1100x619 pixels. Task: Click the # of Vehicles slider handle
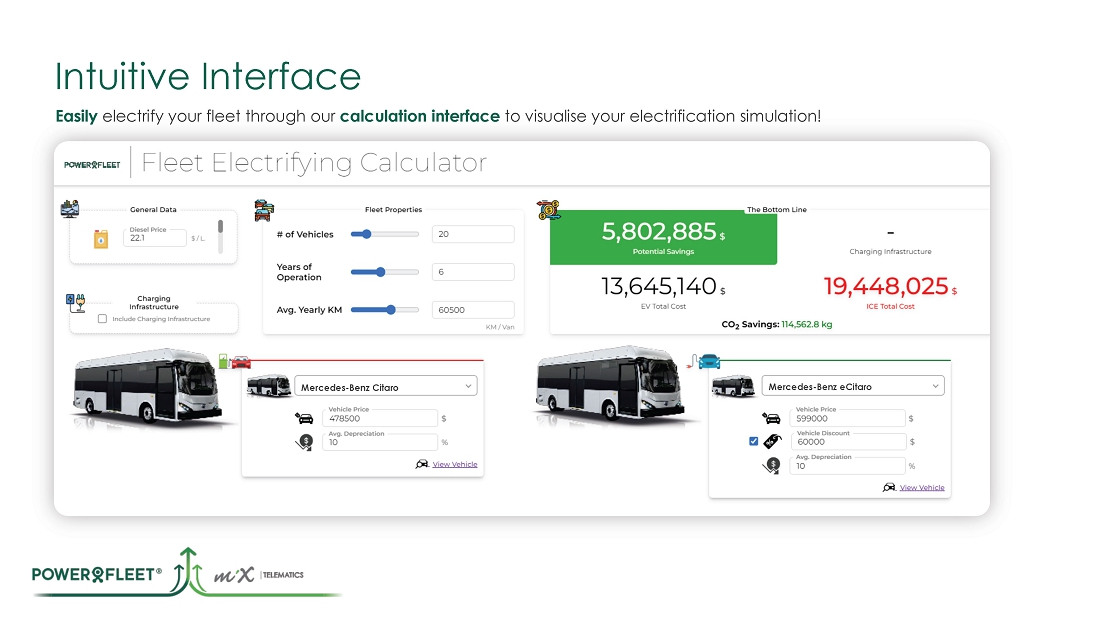[x=367, y=234]
